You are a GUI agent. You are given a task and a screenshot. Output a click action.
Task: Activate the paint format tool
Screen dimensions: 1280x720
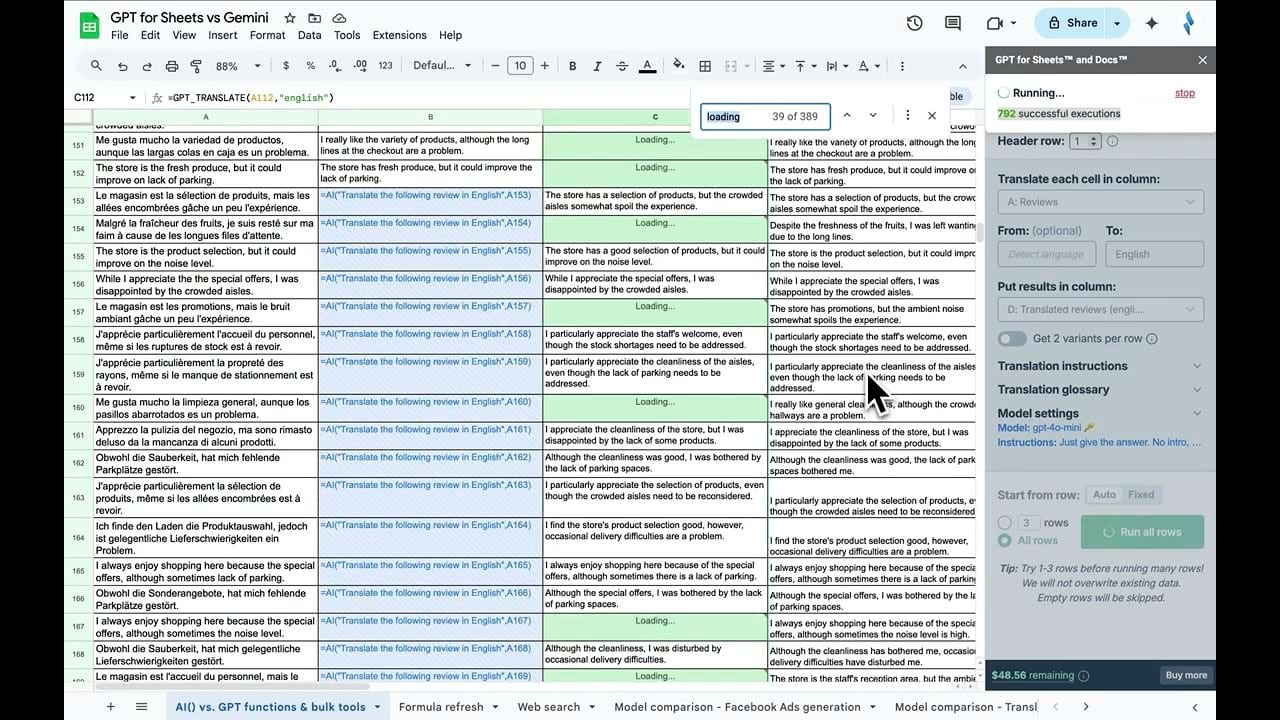[196, 66]
